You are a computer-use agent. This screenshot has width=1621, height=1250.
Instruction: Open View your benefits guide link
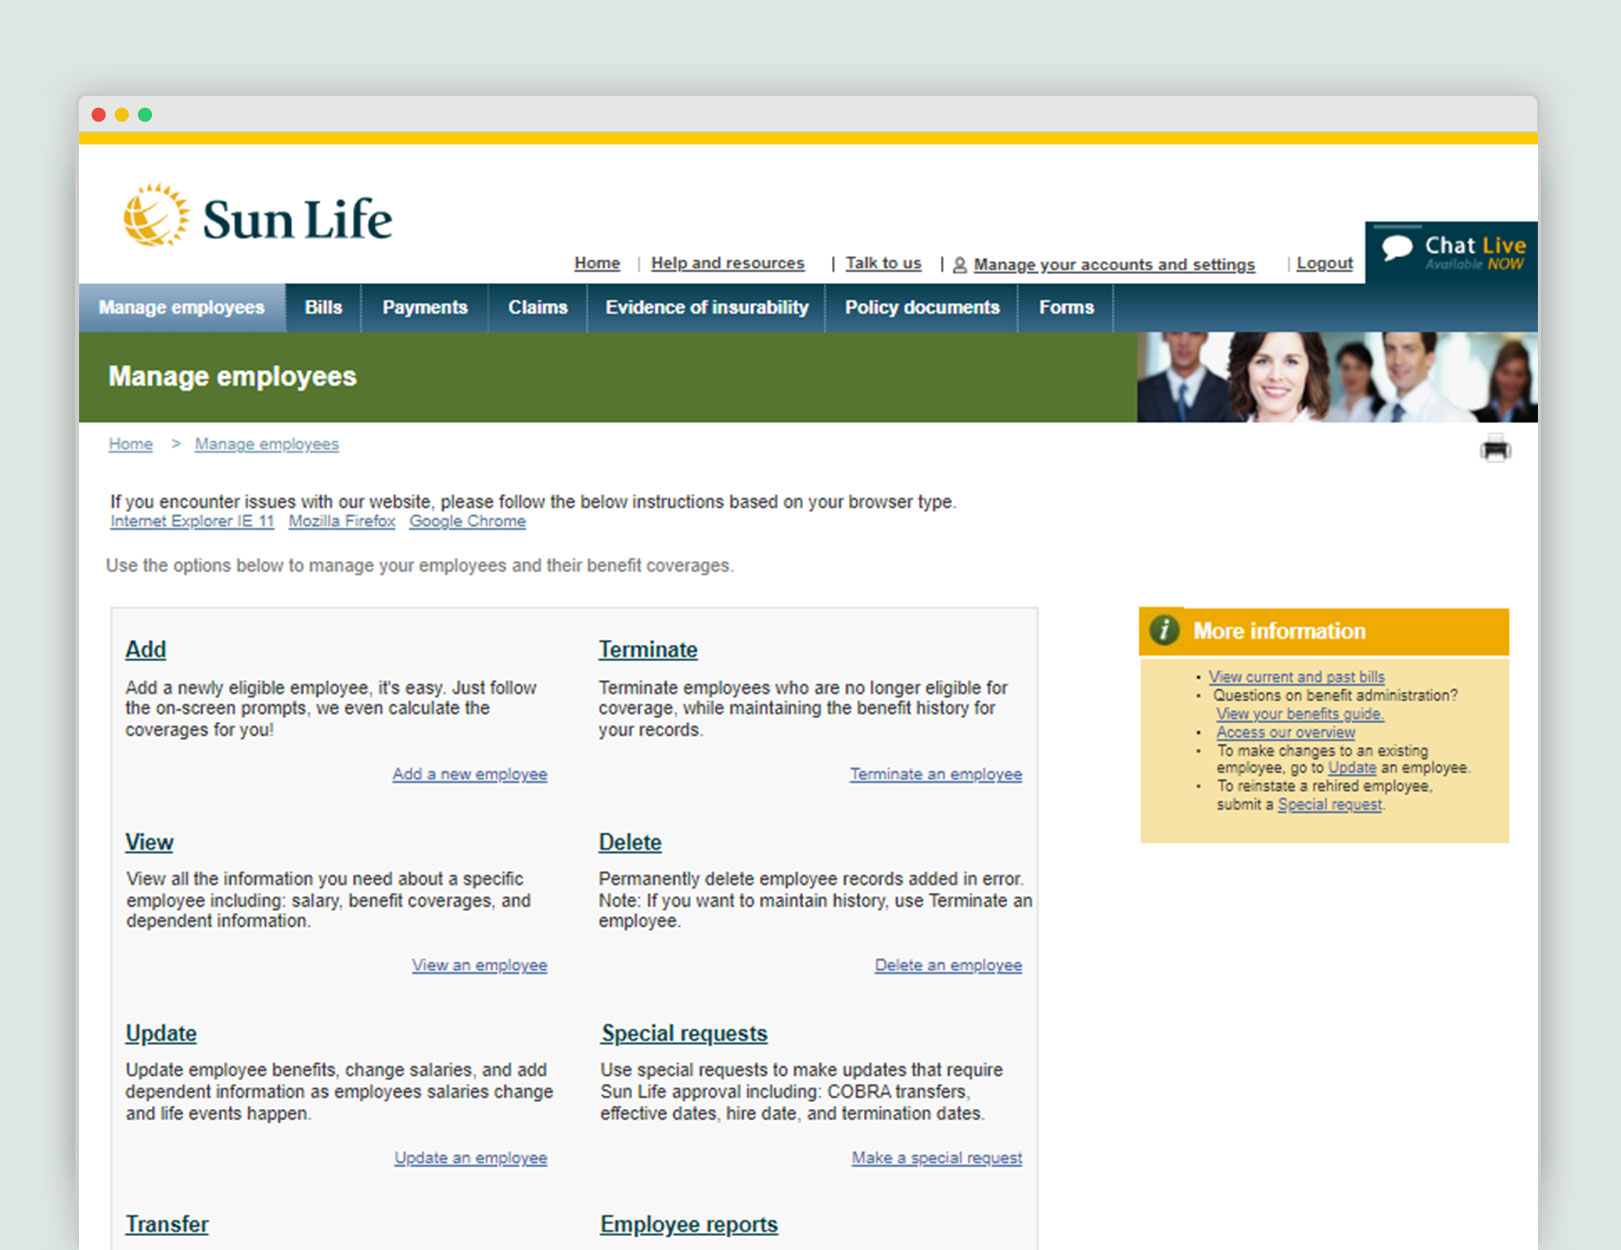click(x=1300, y=714)
